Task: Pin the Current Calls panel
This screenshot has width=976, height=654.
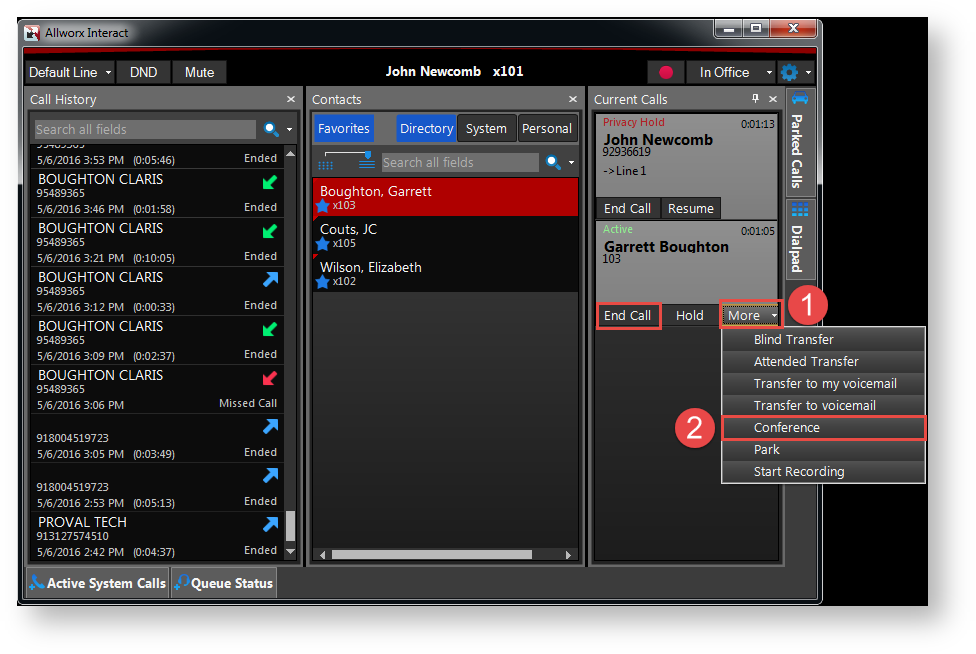Action: pos(755,99)
